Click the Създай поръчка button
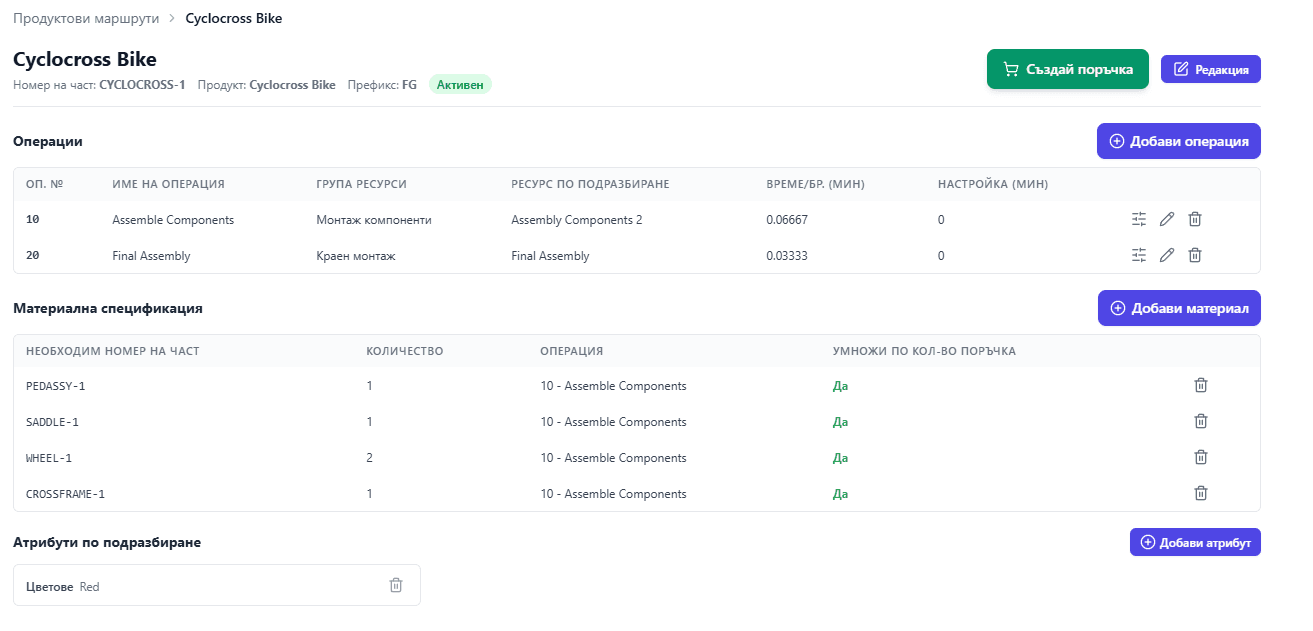Image resolution: width=1313 pixels, height=631 pixels. [x=1067, y=69]
